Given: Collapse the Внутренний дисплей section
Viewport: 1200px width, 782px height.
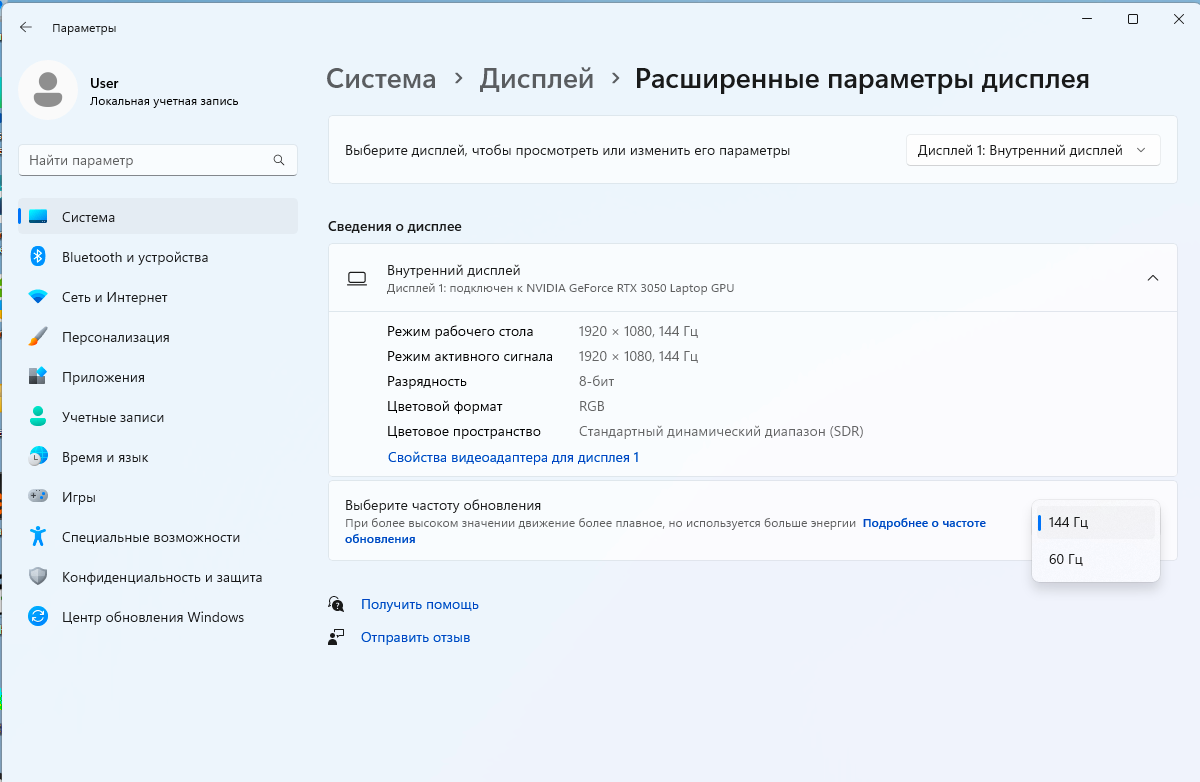Looking at the screenshot, I should (x=1152, y=278).
